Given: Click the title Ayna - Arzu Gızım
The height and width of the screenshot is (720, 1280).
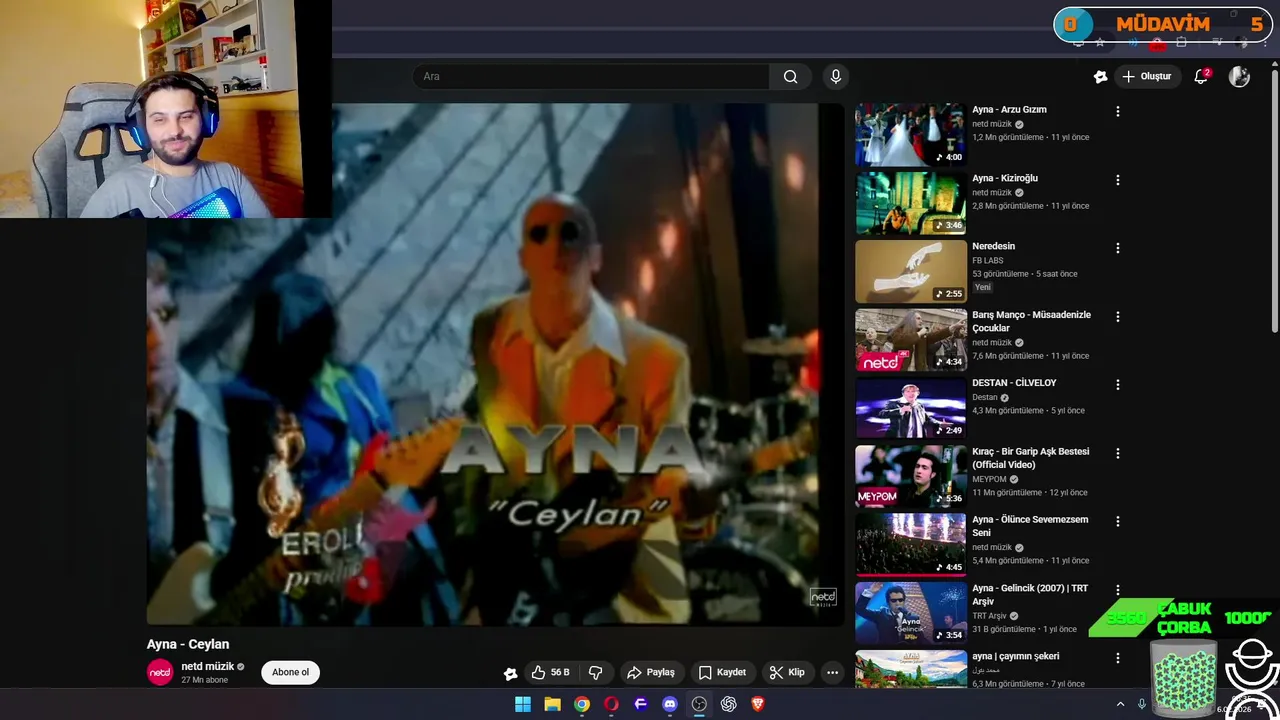Looking at the screenshot, I should (1009, 110).
